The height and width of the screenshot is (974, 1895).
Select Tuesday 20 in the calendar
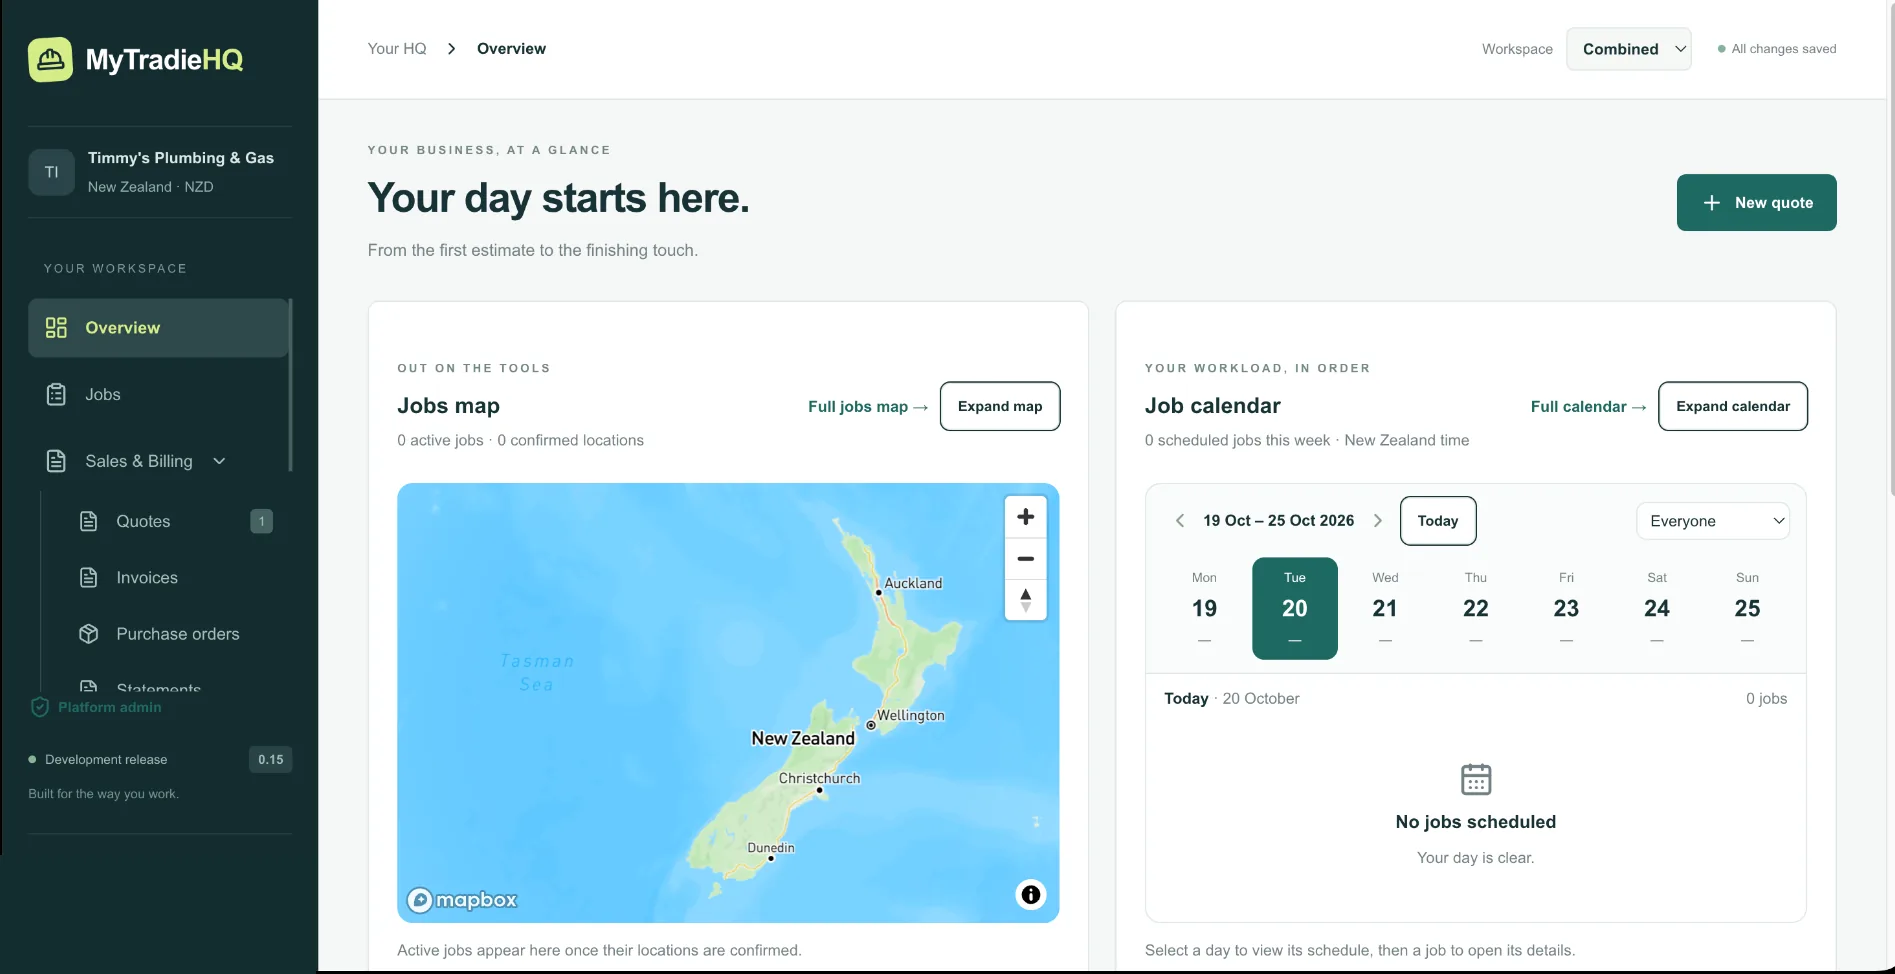[x=1295, y=608]
